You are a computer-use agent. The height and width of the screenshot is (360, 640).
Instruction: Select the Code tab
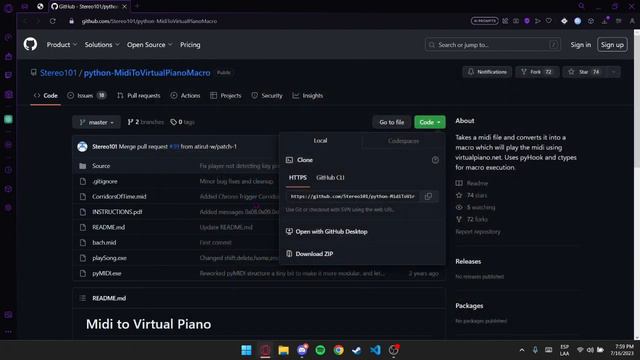[x=46, y=96]
